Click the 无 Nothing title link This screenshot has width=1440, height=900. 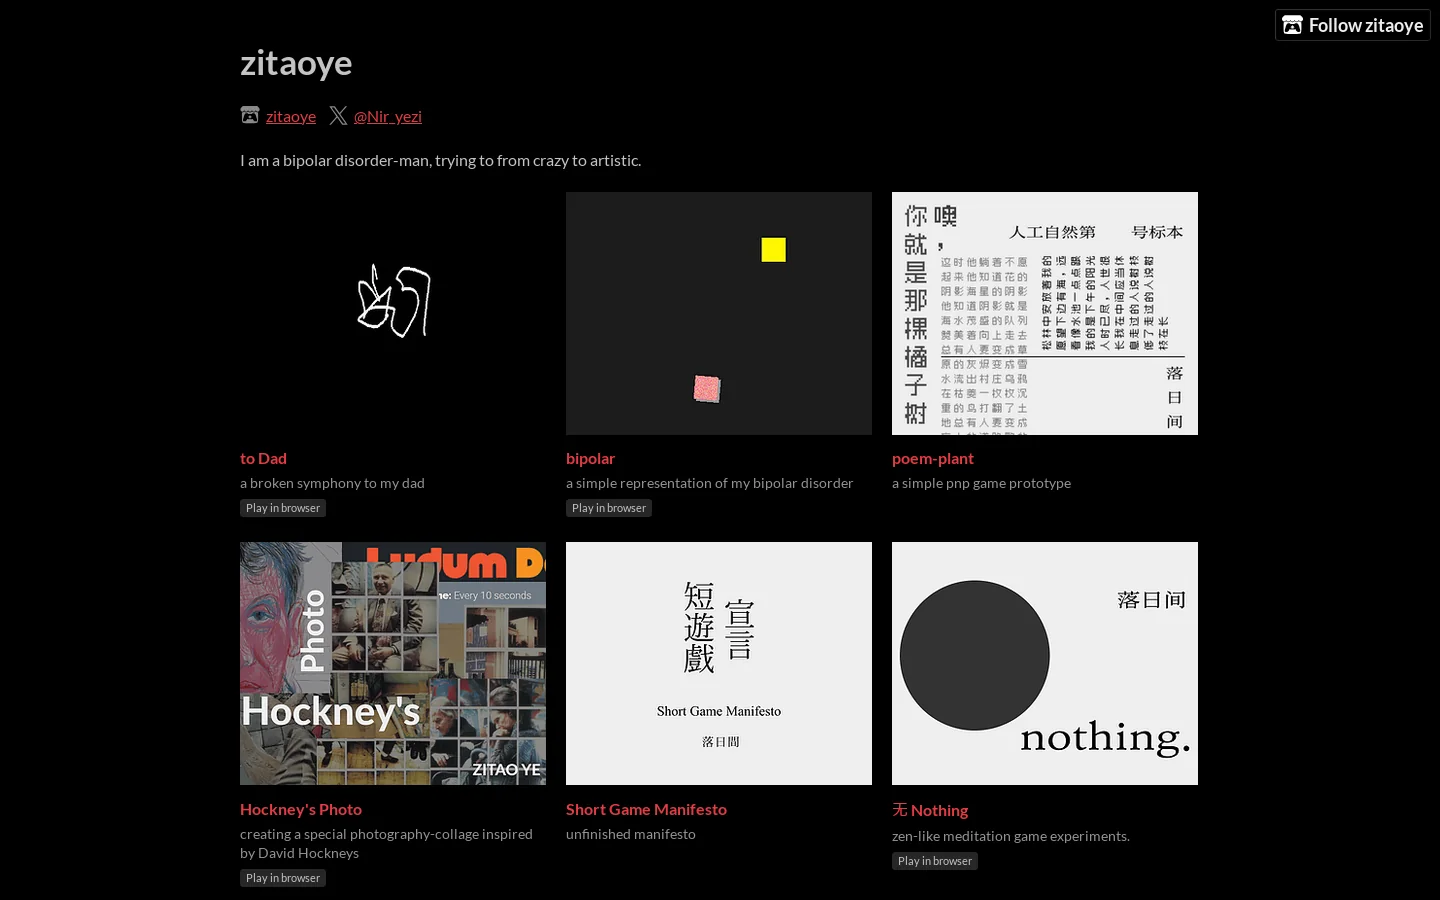(x=930, y=810)
